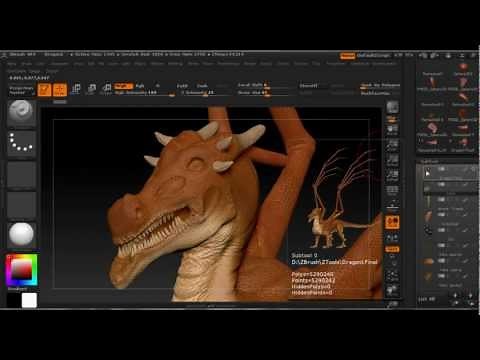
Task: Open the white sphere material selector
Action: 22,235
